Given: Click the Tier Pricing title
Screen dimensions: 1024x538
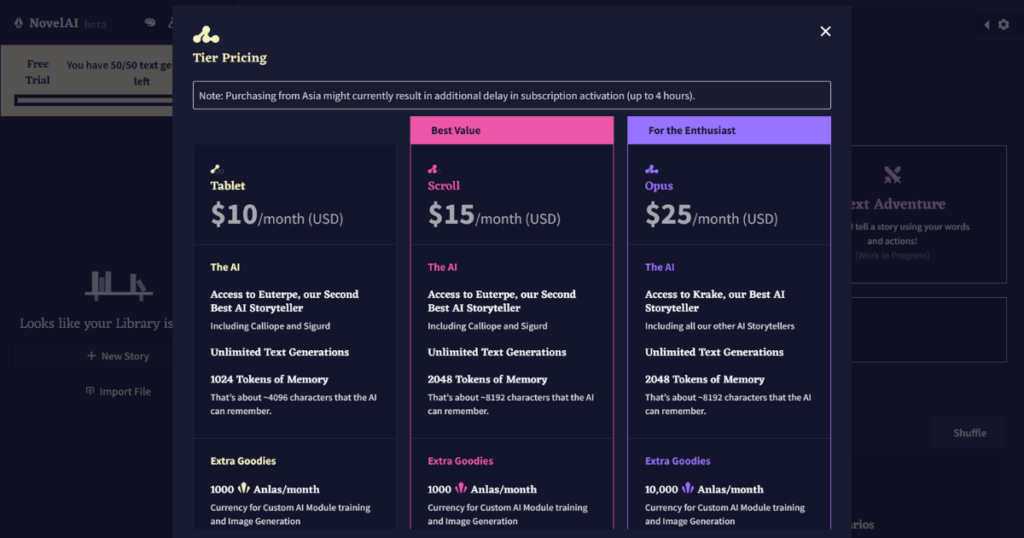Looking at the screenshot, I should tap(230, 57).
